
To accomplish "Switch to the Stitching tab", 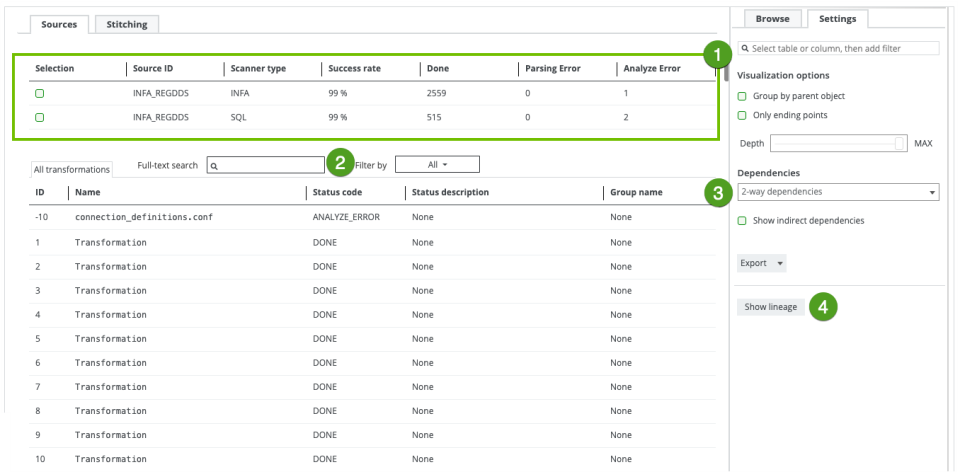I will point(127,24).
